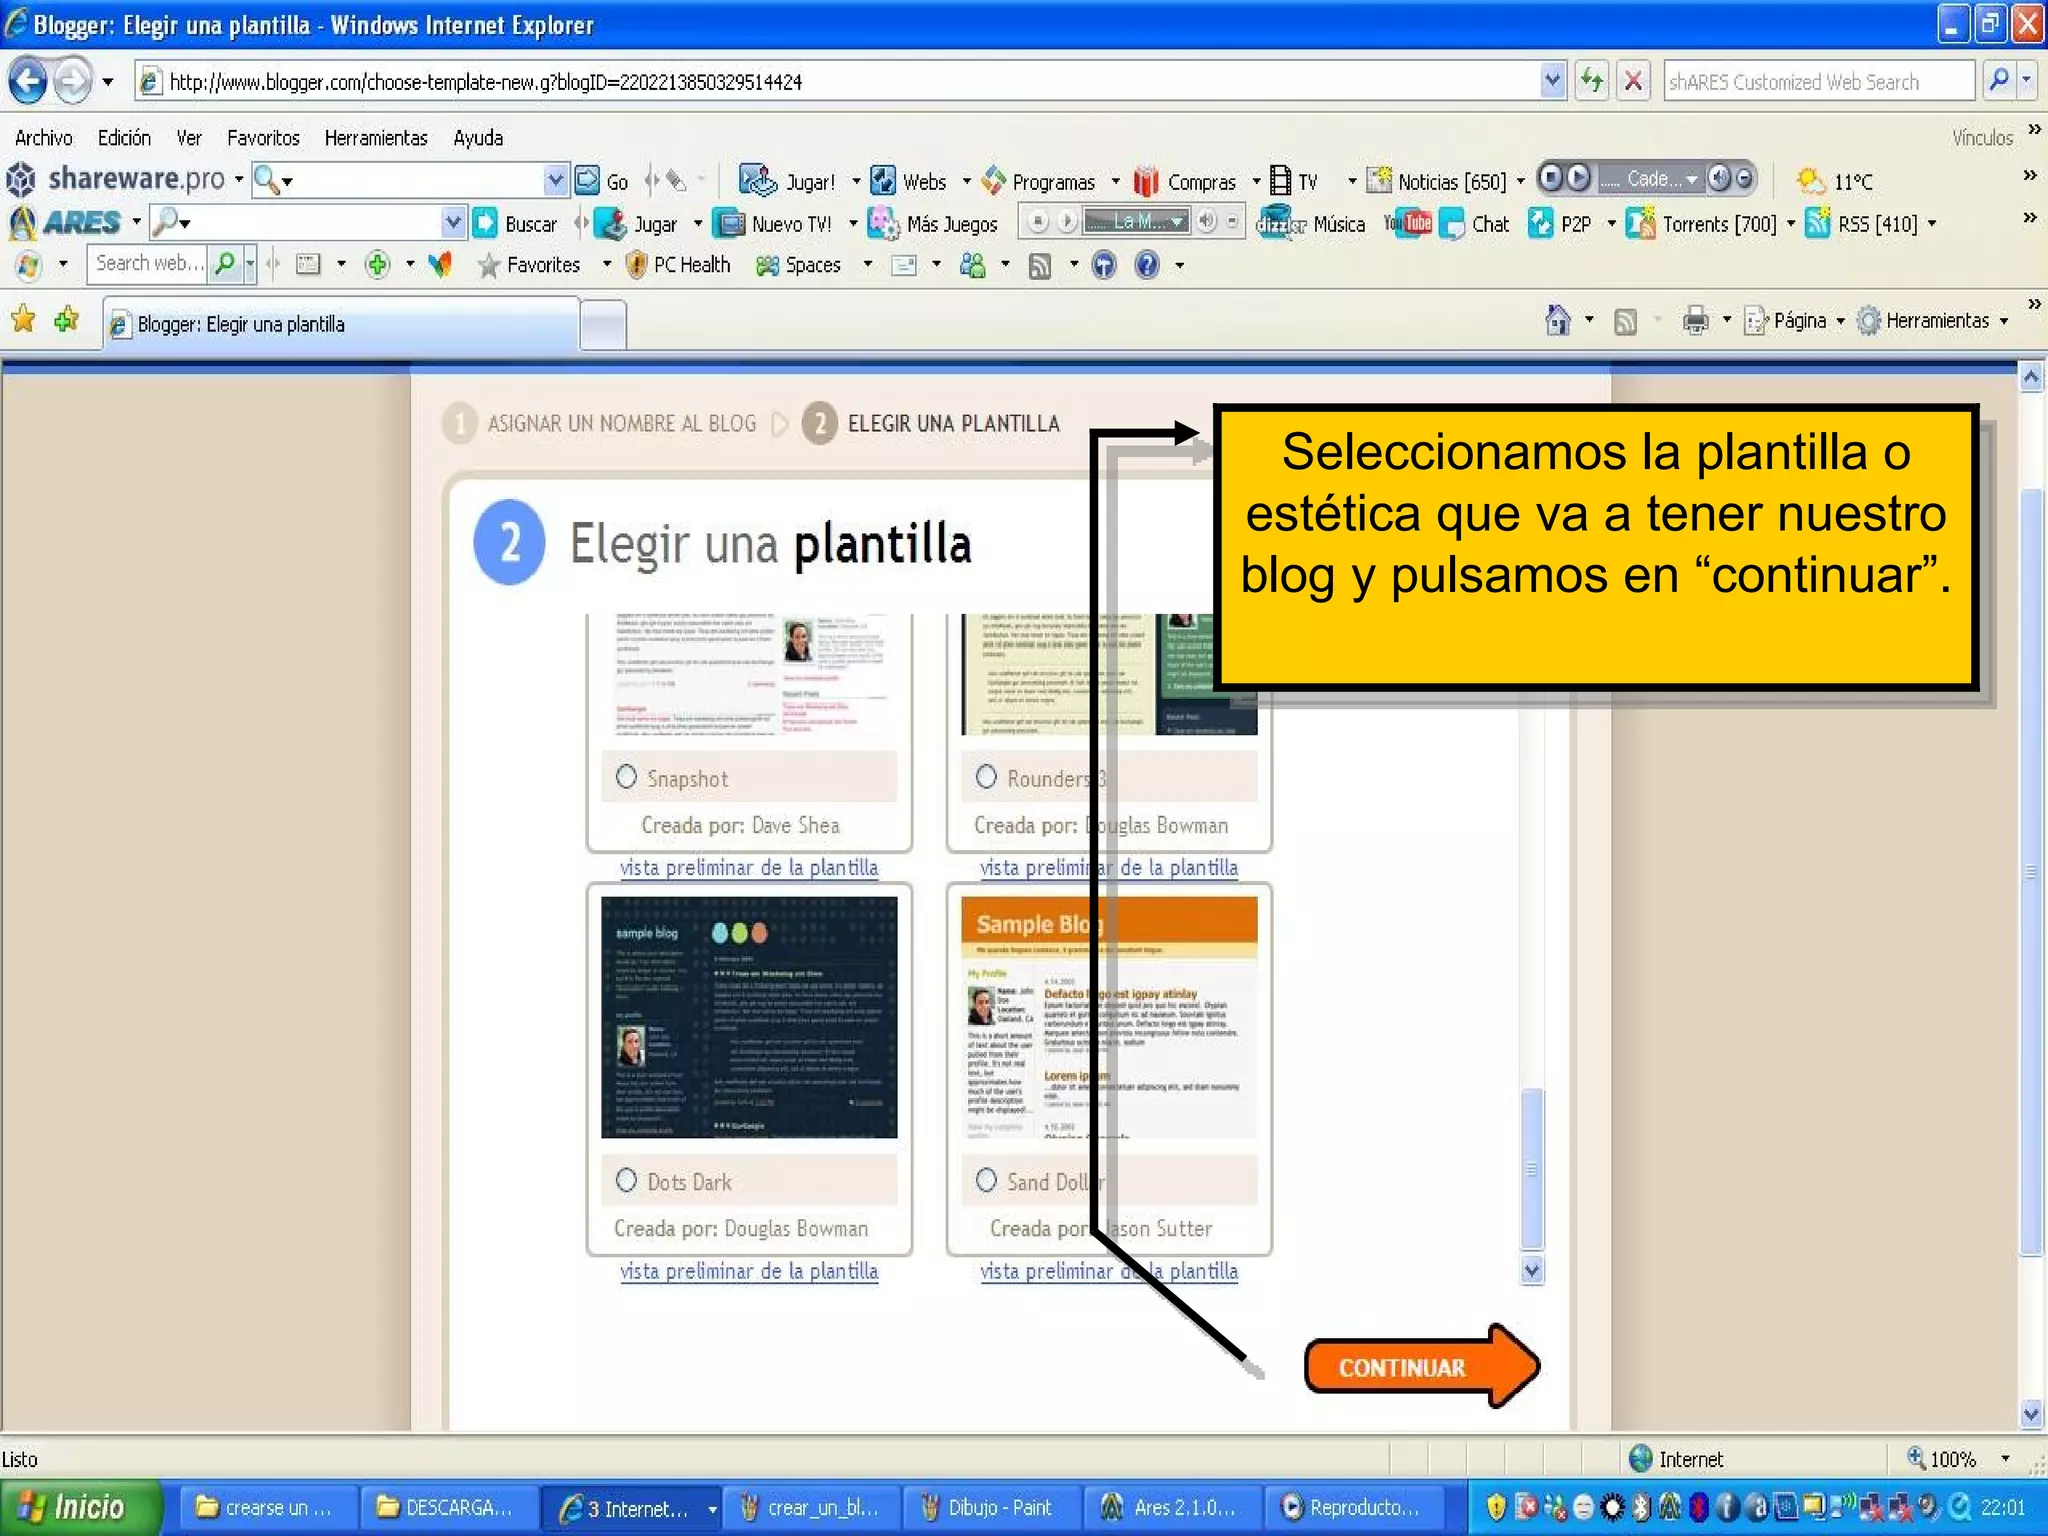Select the Snapshot template radio button
Viewport: 2048px width, 1536px height.
tap(626, 777)
